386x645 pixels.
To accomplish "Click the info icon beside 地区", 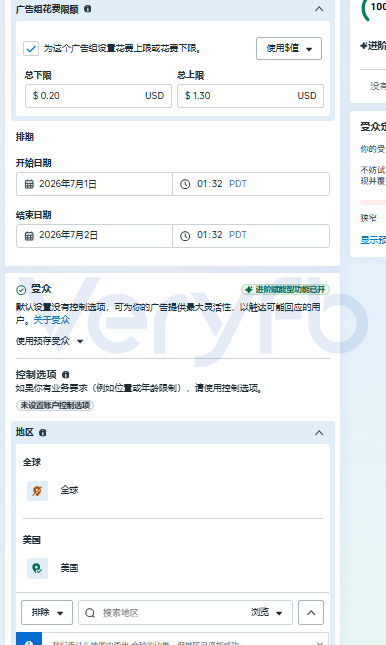I will [x=42, y=433].
